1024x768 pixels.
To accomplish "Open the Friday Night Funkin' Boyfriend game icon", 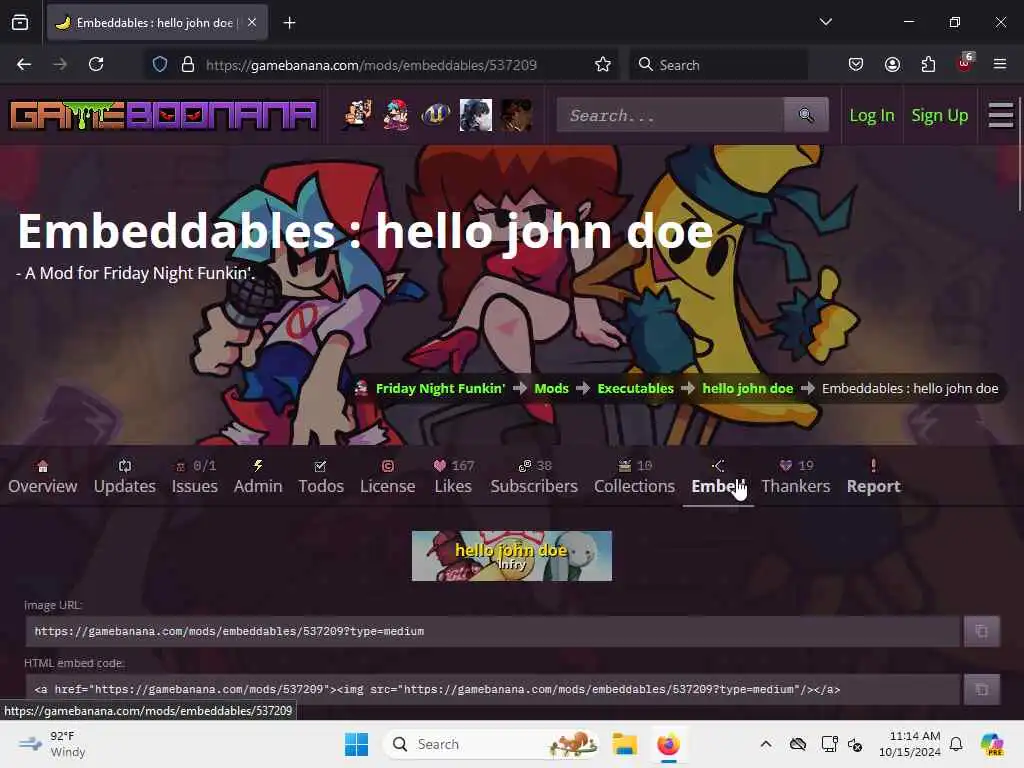I will tap(396, 116).
